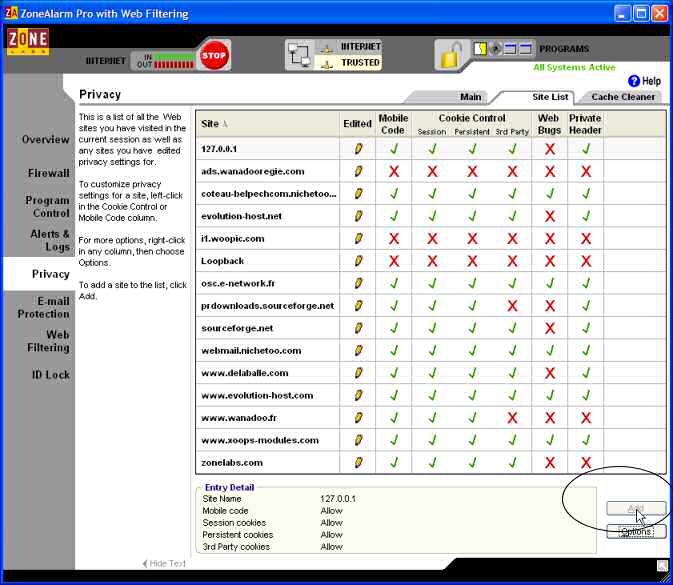This screenshot has width=673, height=585.
Task: Select the webmail.nichetoo.com site row
Action: pos(430,351)
